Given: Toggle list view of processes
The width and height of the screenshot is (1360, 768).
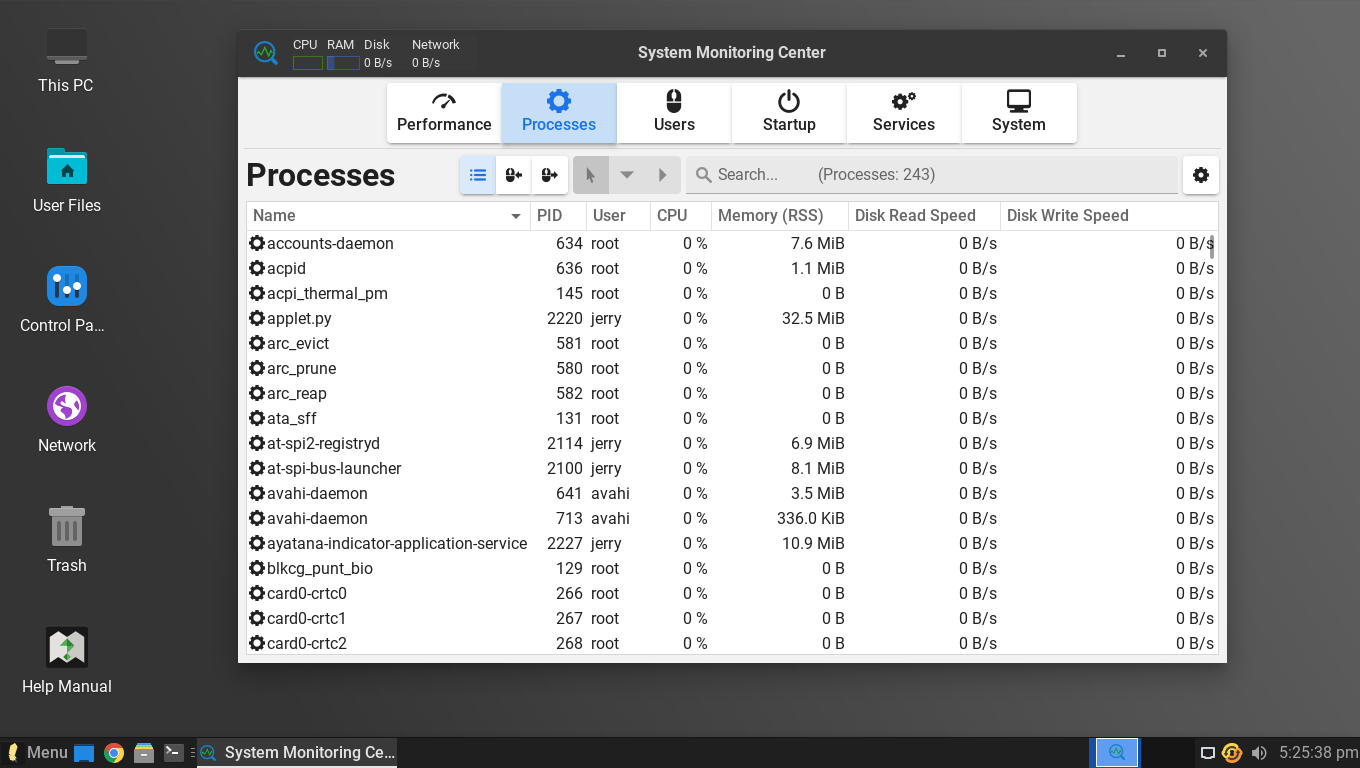Looking at the screenshot, I should pos(478,175).
